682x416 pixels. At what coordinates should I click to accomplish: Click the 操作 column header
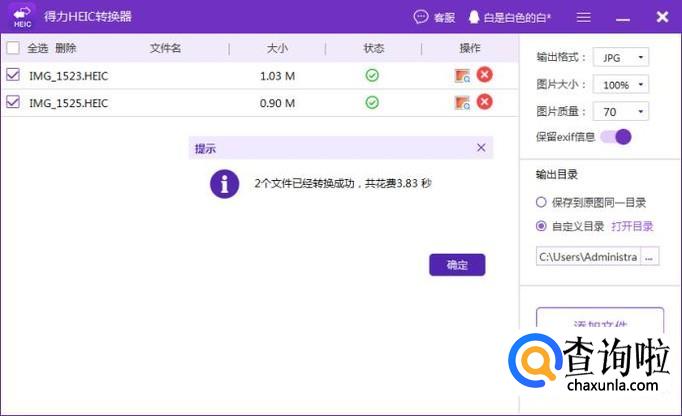(x=470, y=48)
